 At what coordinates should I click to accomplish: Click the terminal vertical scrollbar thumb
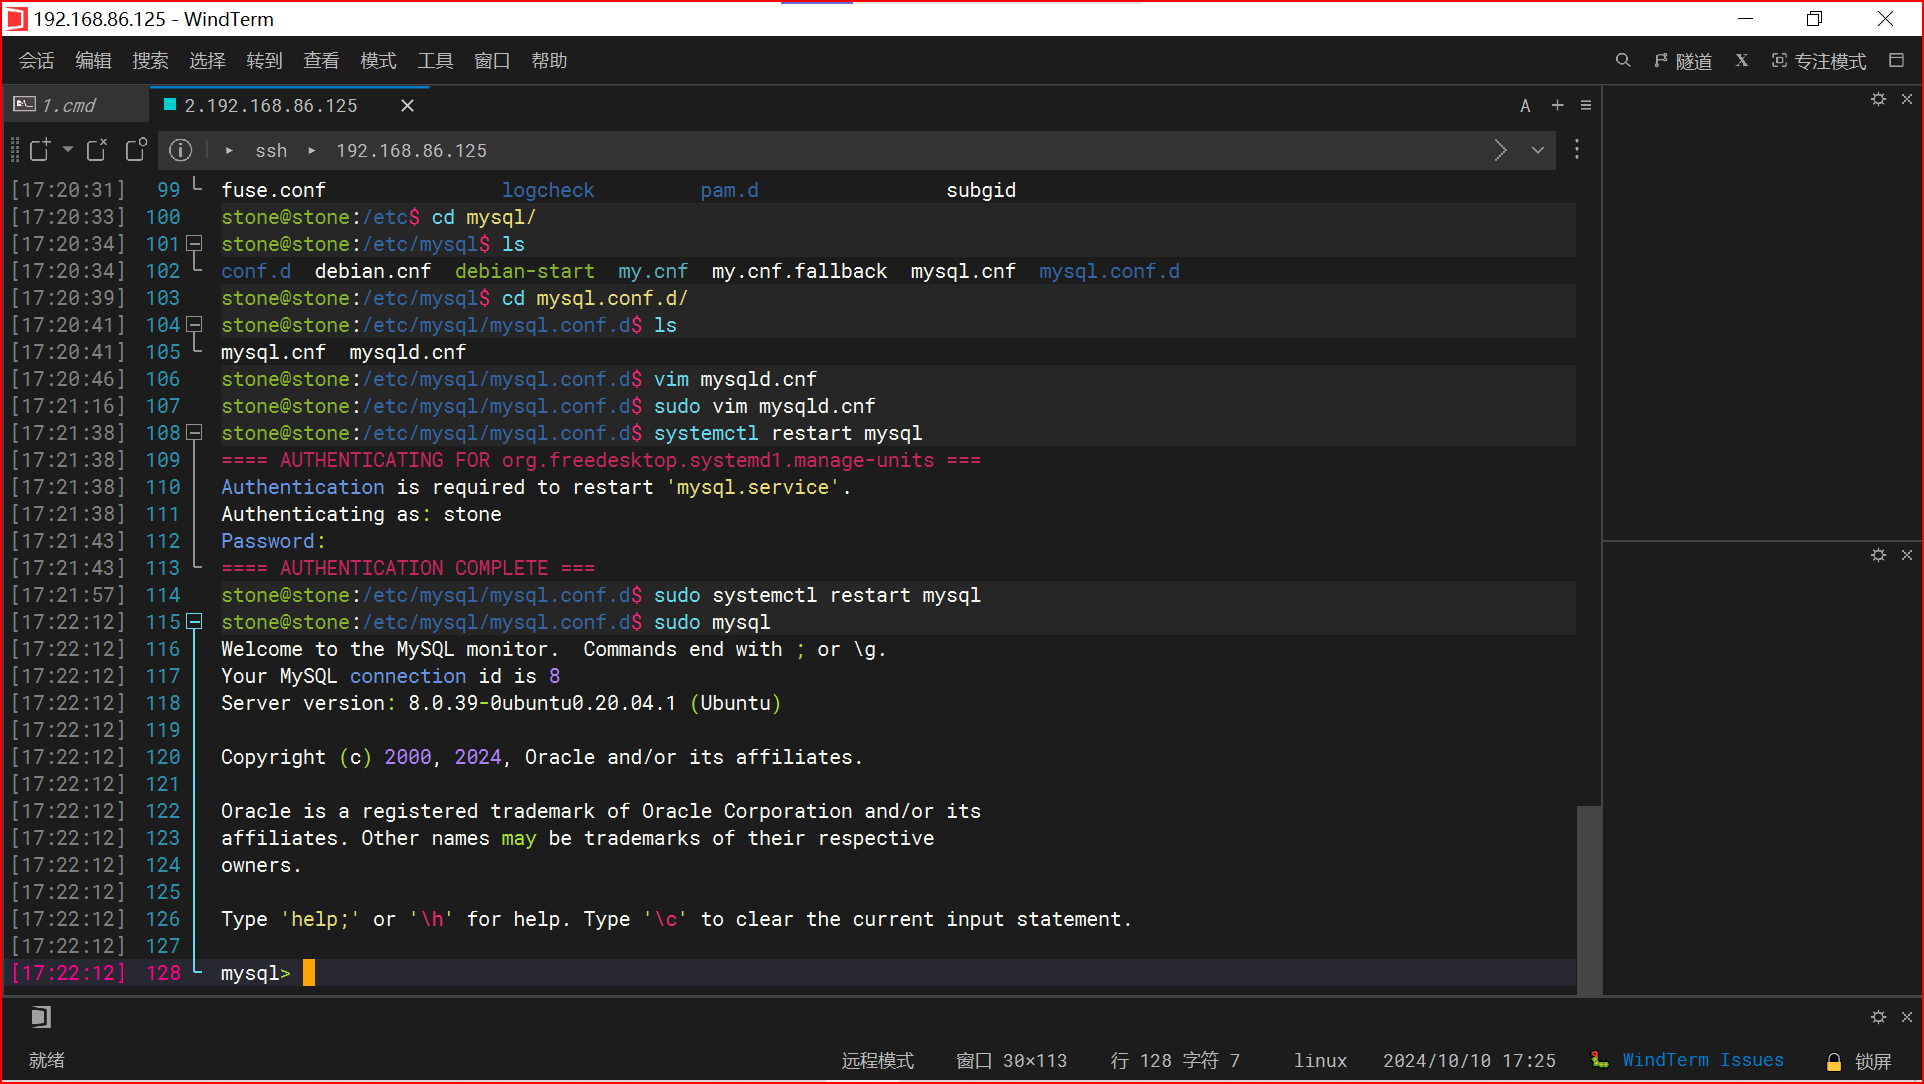pos(1589,898)
